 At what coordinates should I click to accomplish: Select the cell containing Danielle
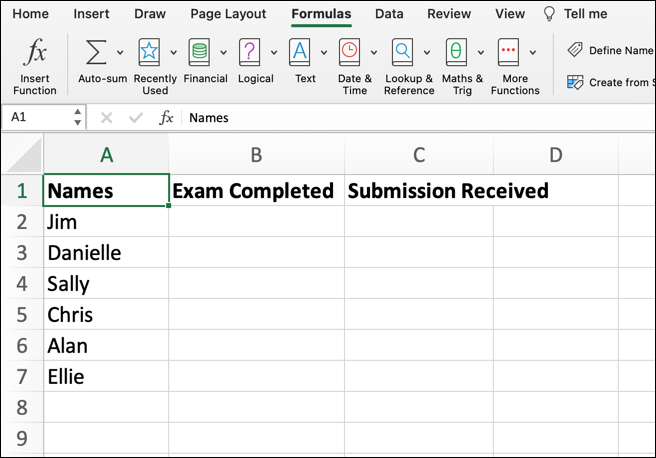(x=106, y=253)
